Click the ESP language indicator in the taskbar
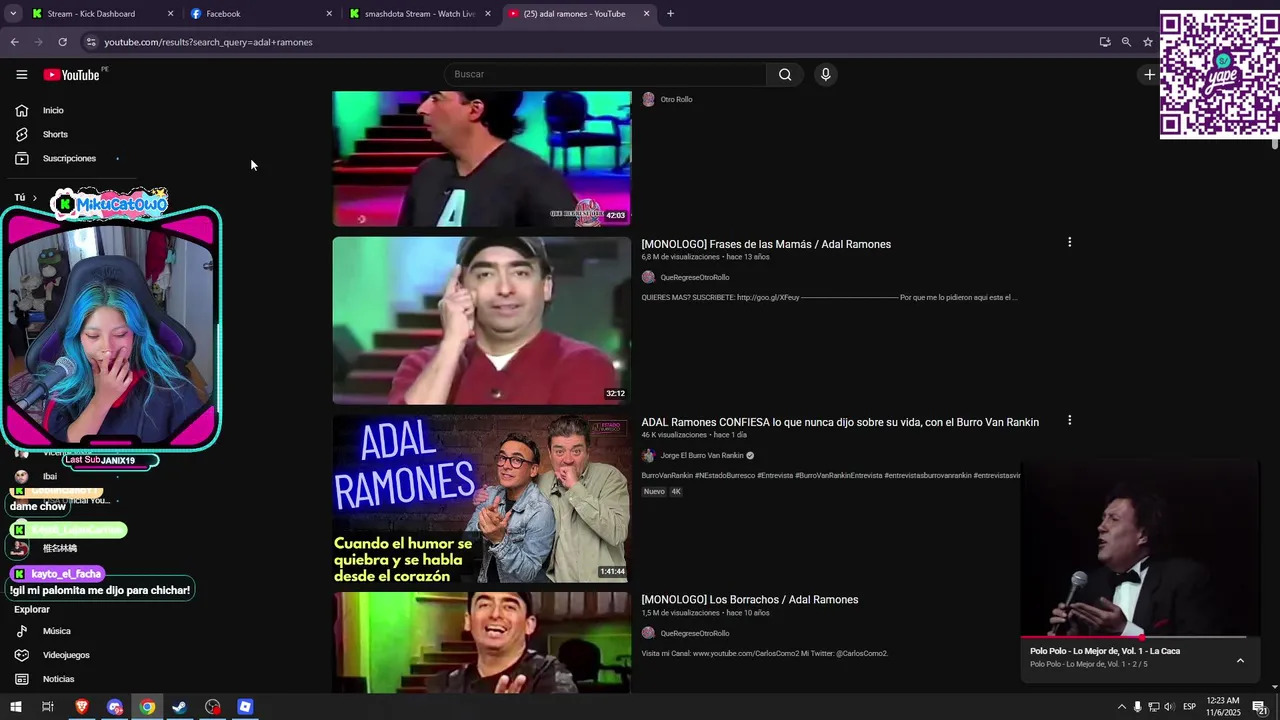The image size is (1280, 720). tap(1189, 707)
